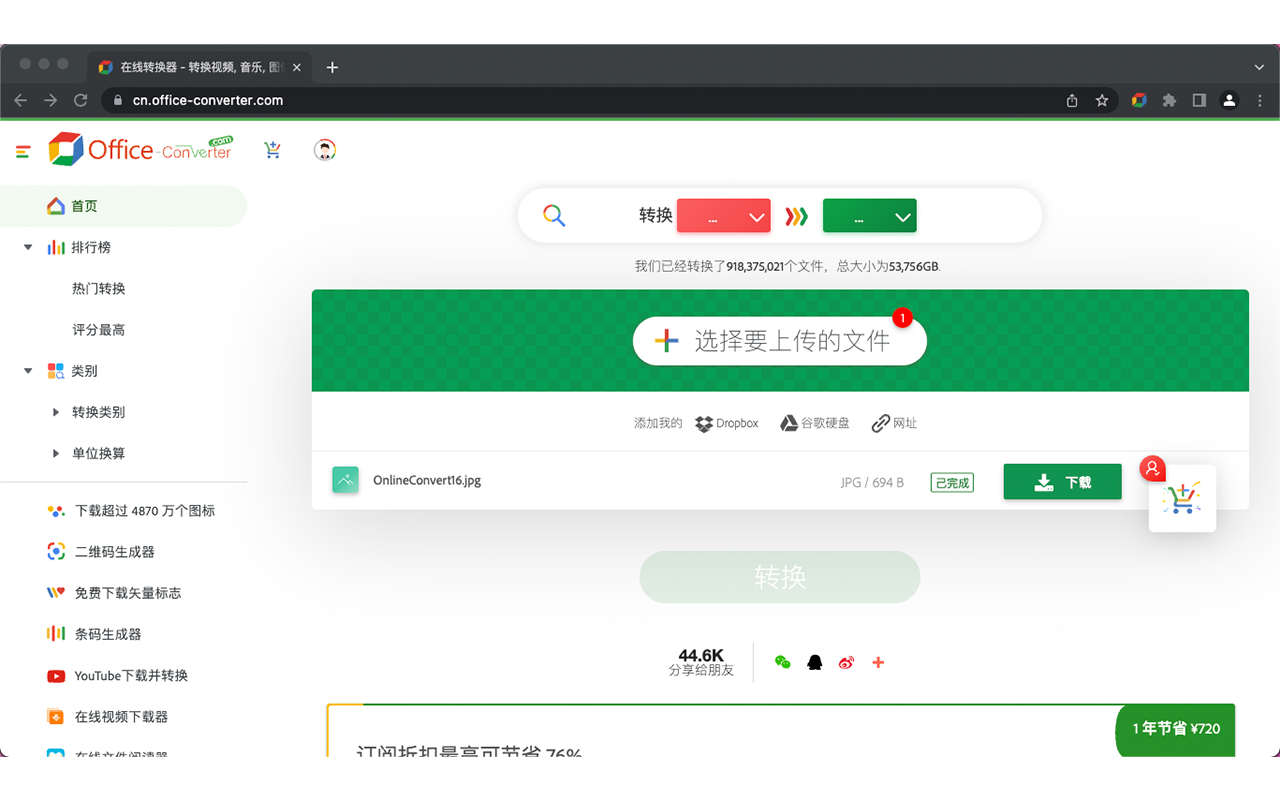
Task: Open the green target format dropdown
Action: pos(869,216)
